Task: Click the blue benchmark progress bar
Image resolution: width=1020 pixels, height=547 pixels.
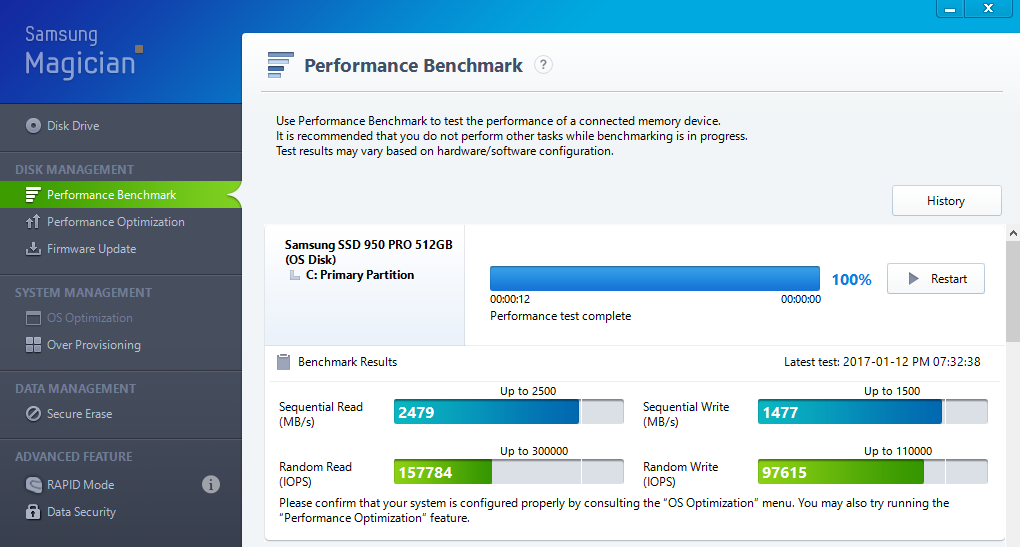Action: click(654, 278)
